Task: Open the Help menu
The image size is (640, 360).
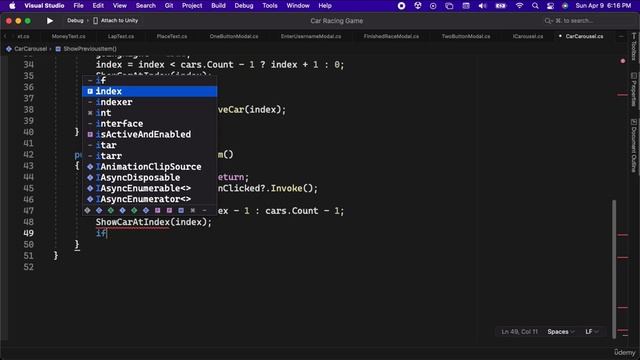Action: (325, 6)
